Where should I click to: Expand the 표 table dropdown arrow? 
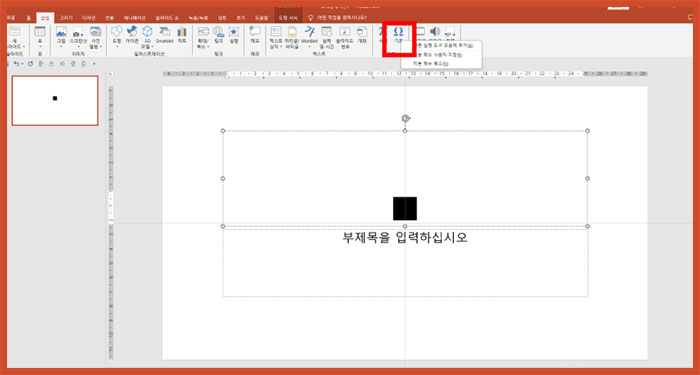[40, 46]
